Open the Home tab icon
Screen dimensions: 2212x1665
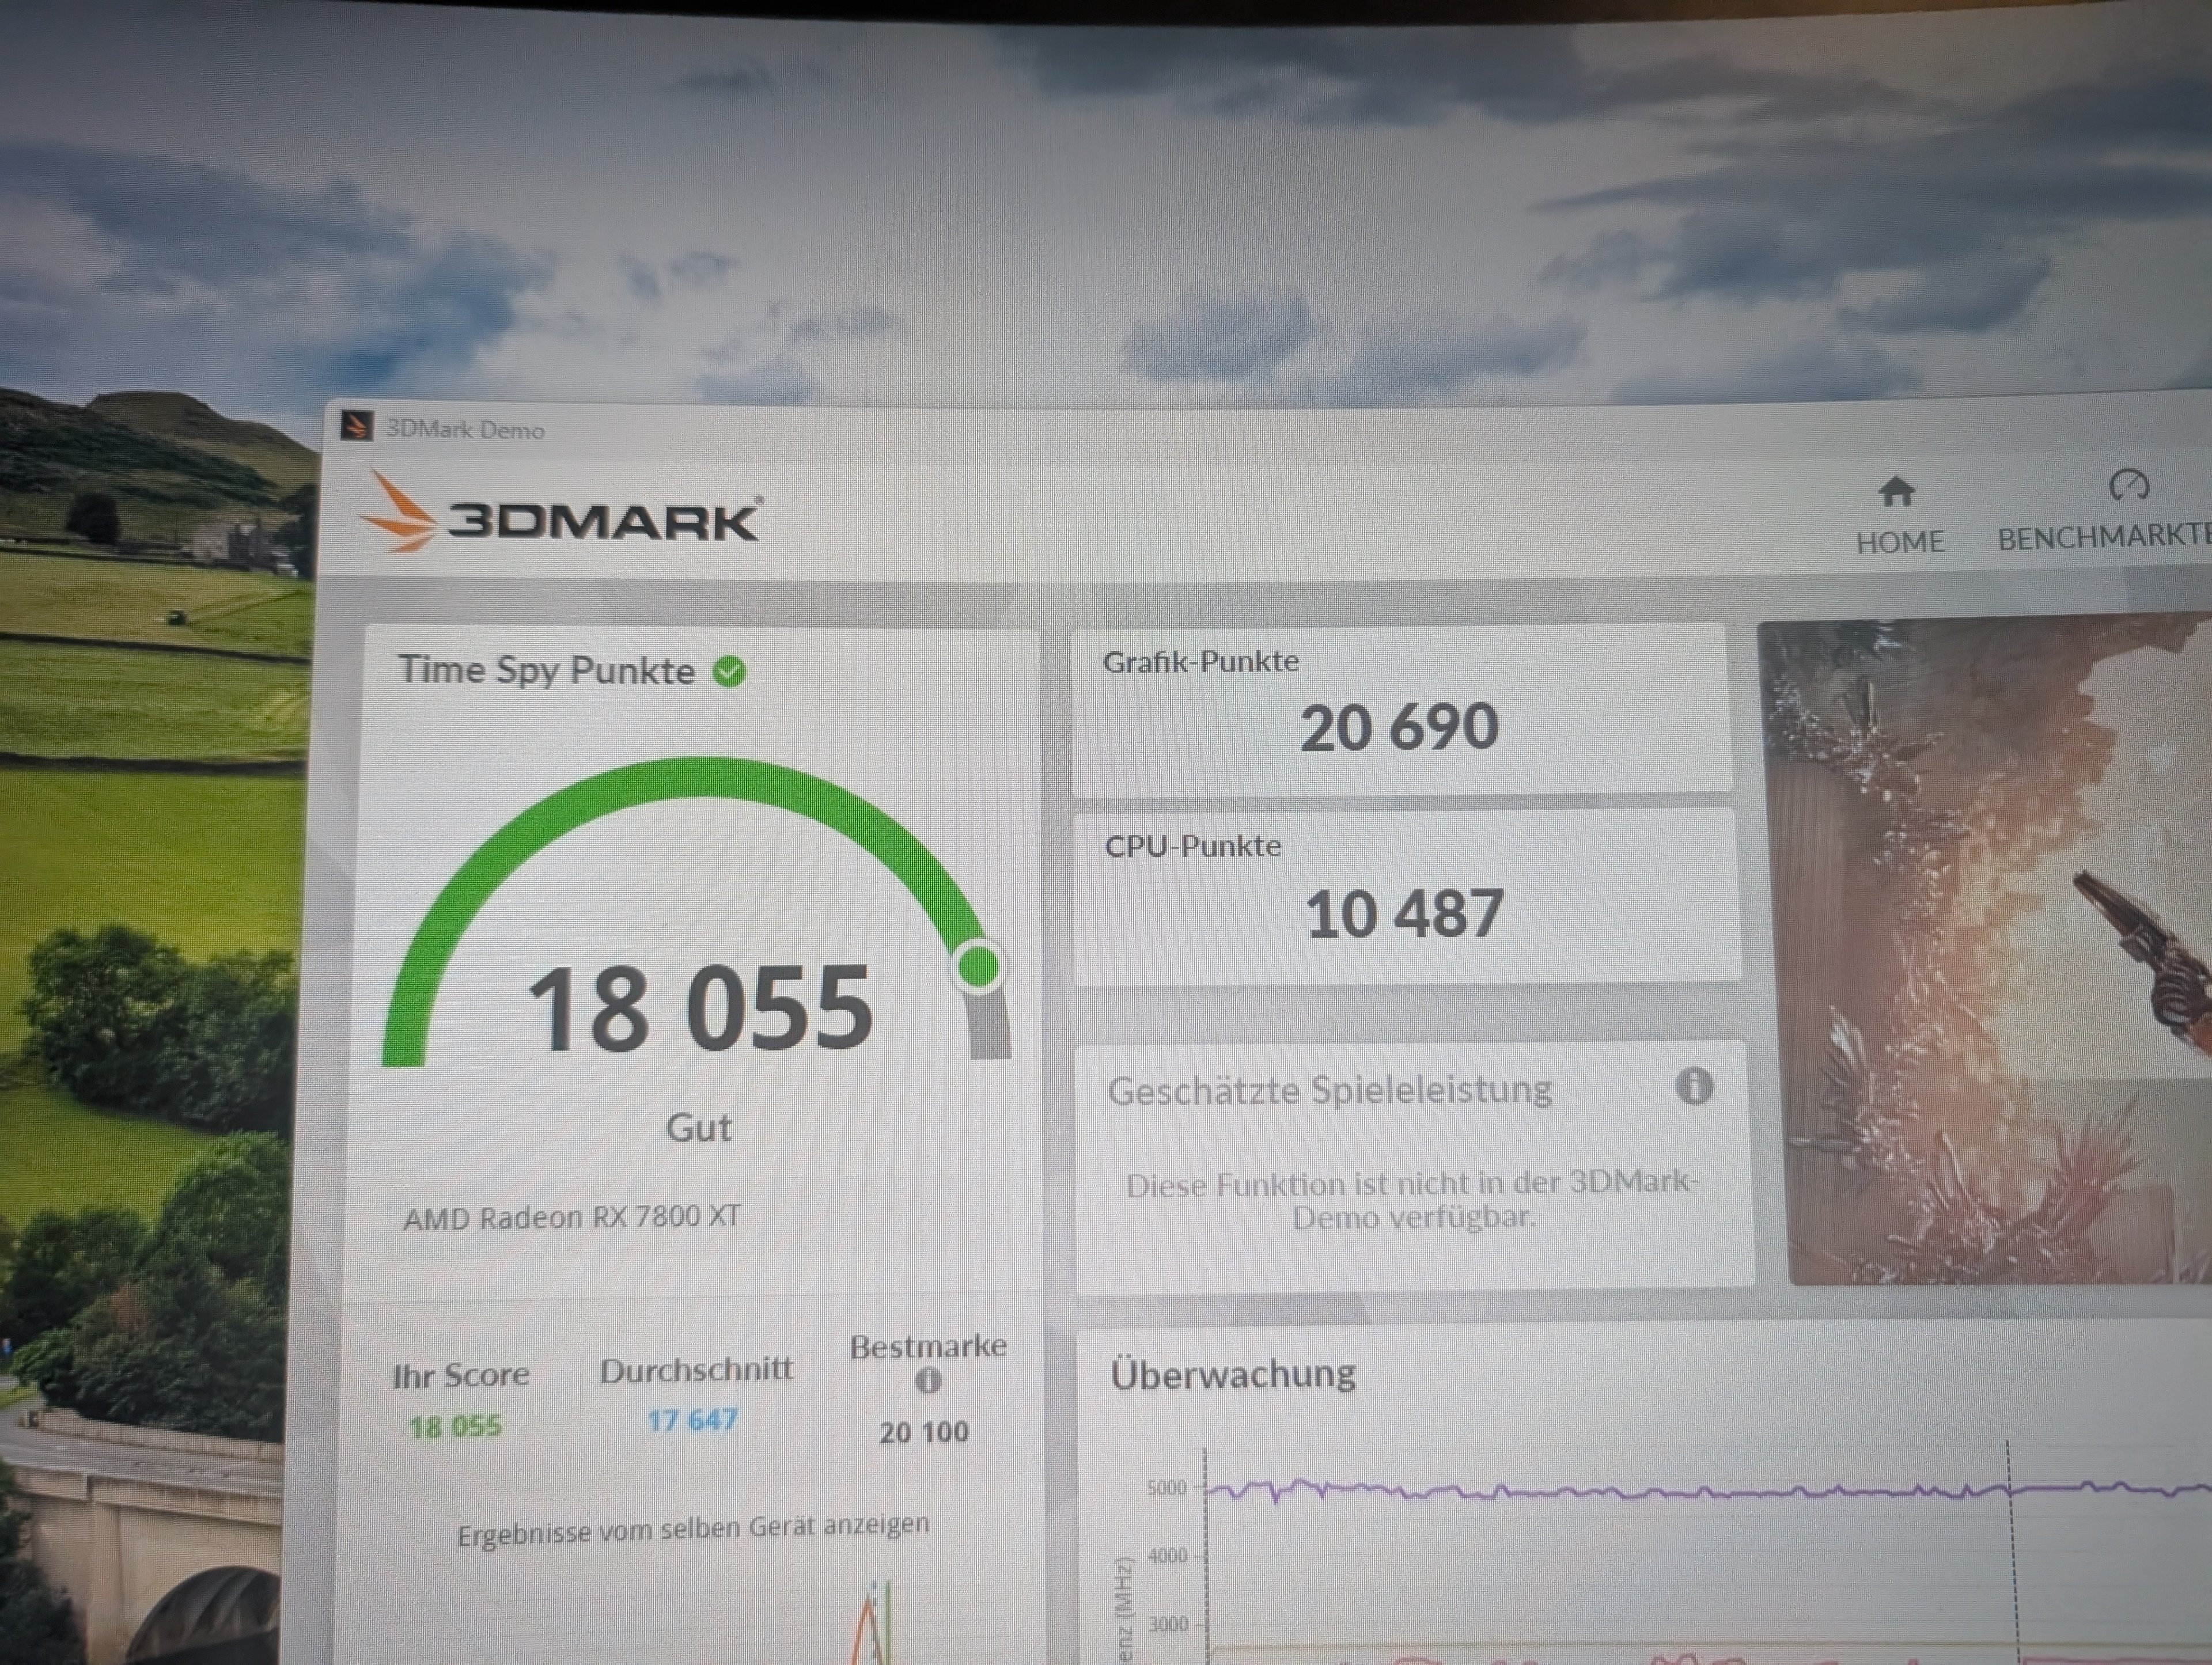(1896, 492)
